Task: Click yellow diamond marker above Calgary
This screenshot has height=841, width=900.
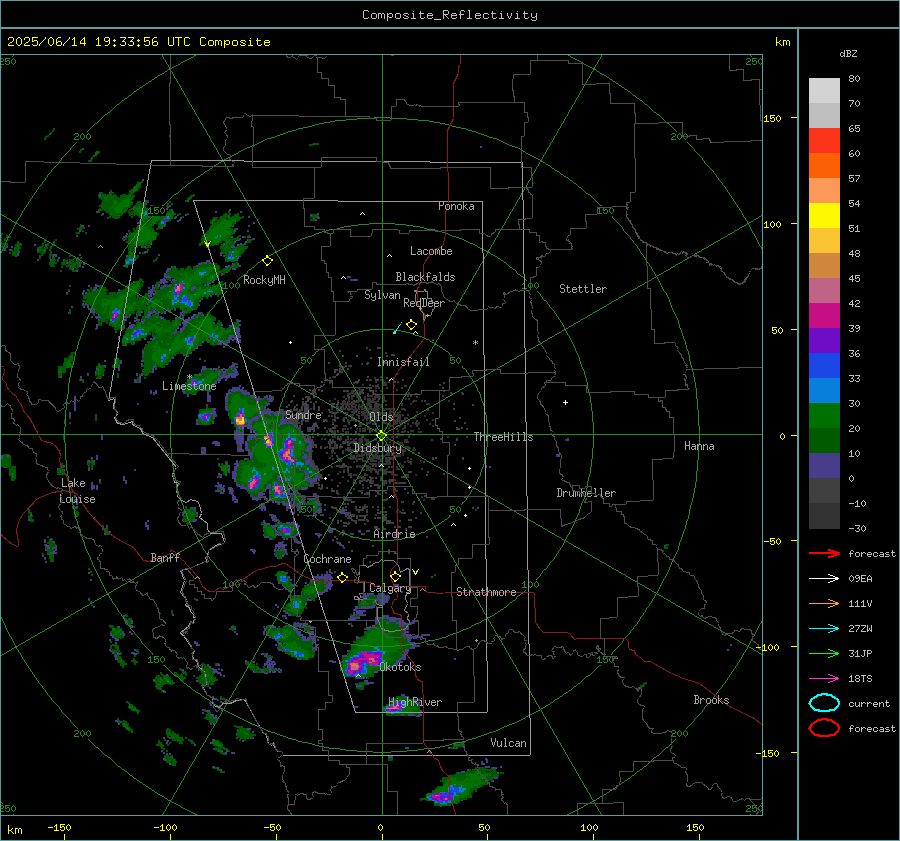Action: [x=395, y=576]
